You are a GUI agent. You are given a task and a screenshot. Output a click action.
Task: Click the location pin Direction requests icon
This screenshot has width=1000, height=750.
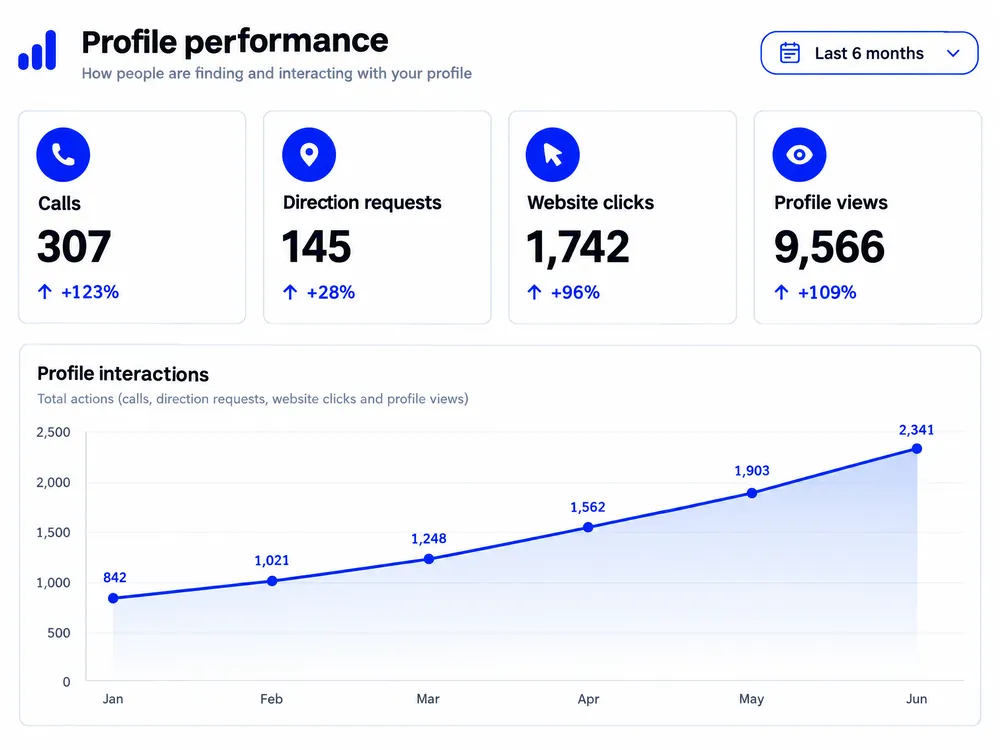[309, 154]
